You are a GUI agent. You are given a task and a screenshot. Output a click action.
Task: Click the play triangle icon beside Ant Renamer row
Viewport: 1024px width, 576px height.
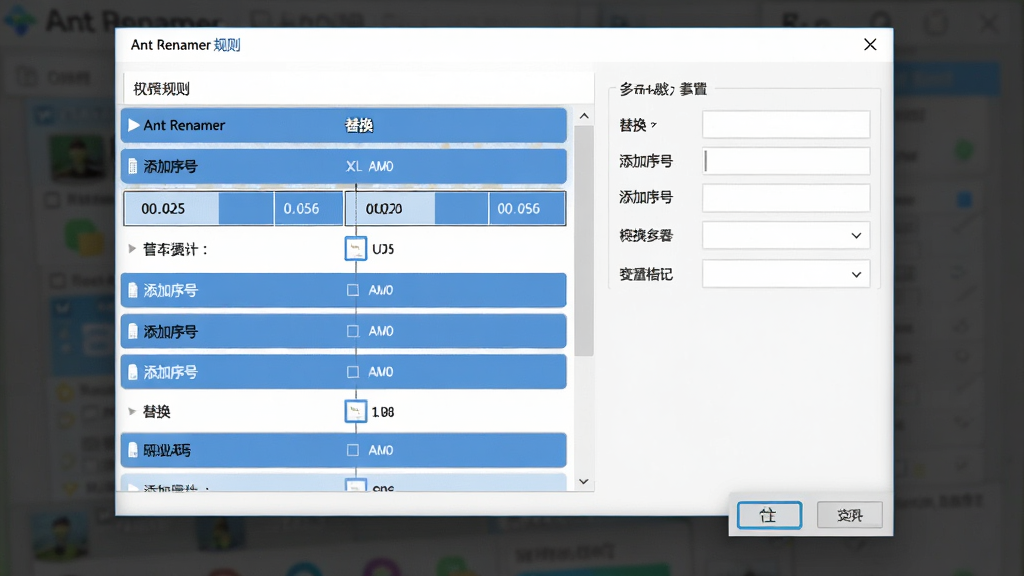point(134,125)
